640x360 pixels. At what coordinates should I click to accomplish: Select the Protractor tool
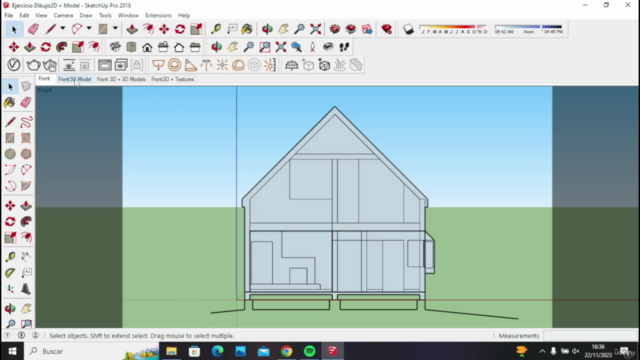click(x=10, y=272)
